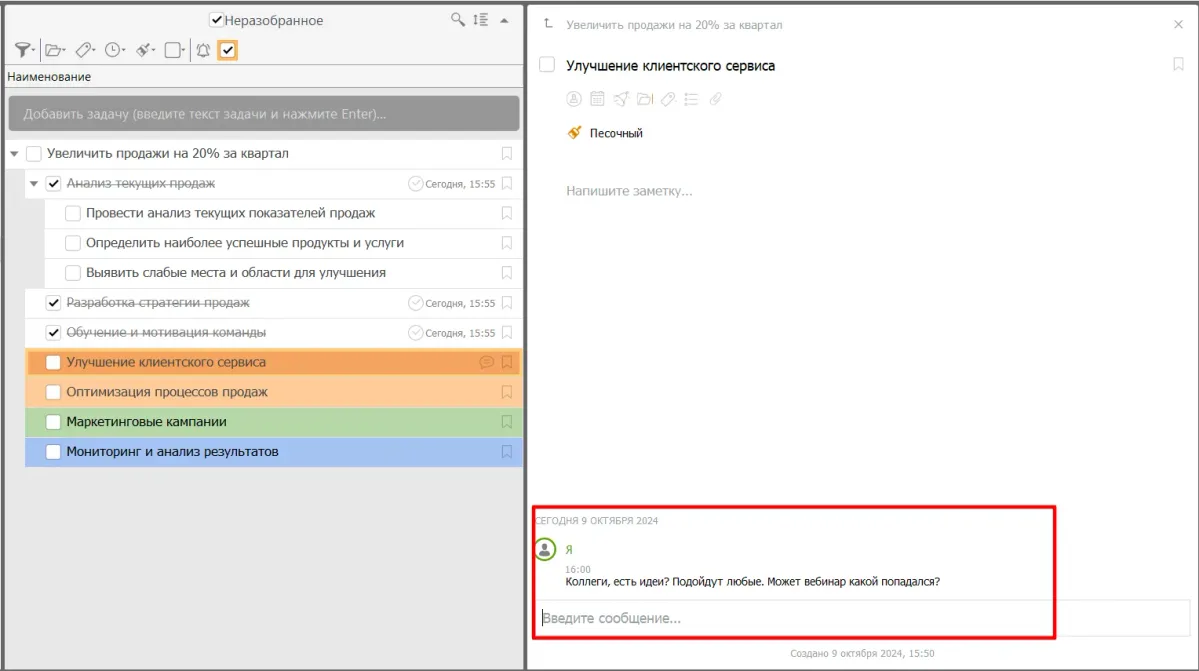Click the bell reminders icon in toolbar

pos(203,50)
